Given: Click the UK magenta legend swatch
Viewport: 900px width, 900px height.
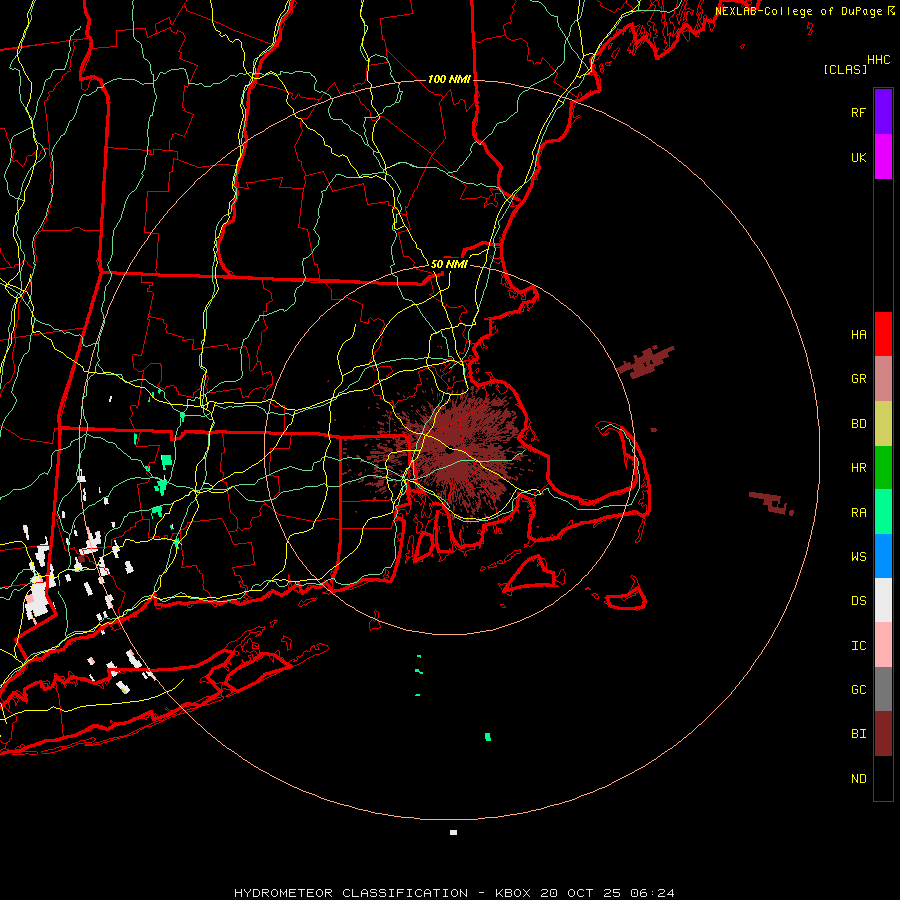Looking at the screenshot, I should point(883,157).
